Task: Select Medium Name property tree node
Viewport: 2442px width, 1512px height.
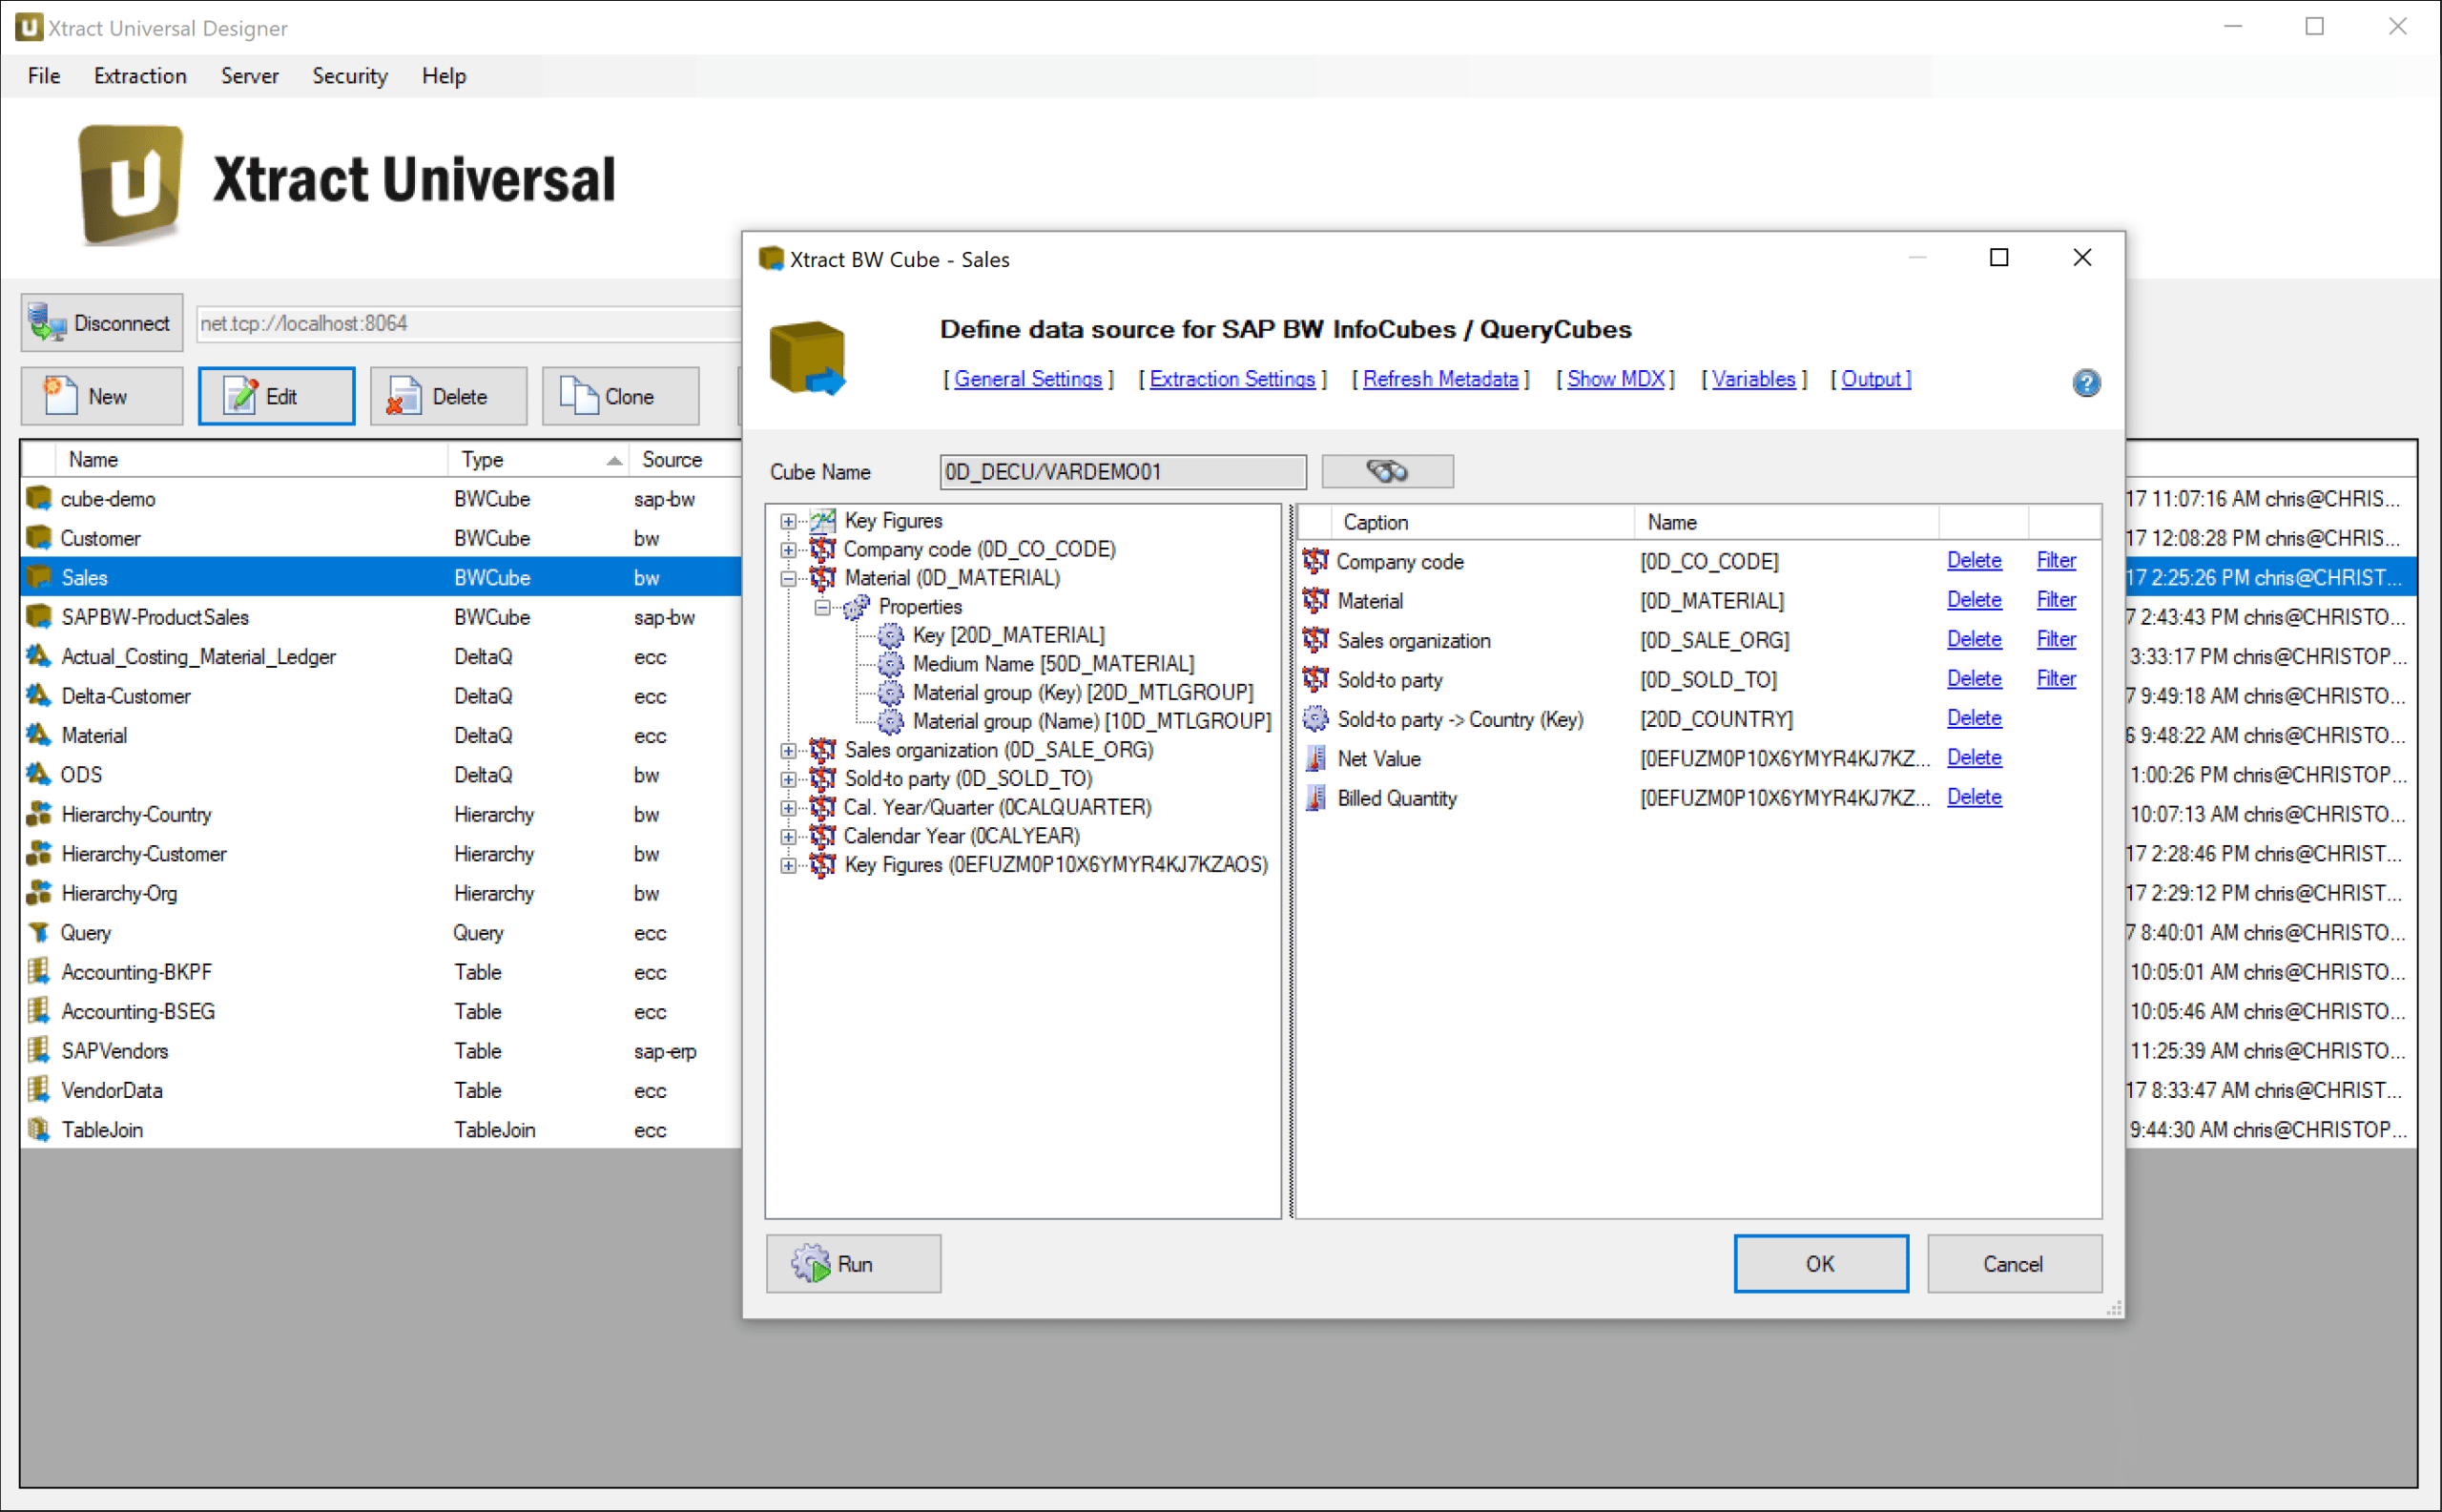Action: [x=1052, y=664]
